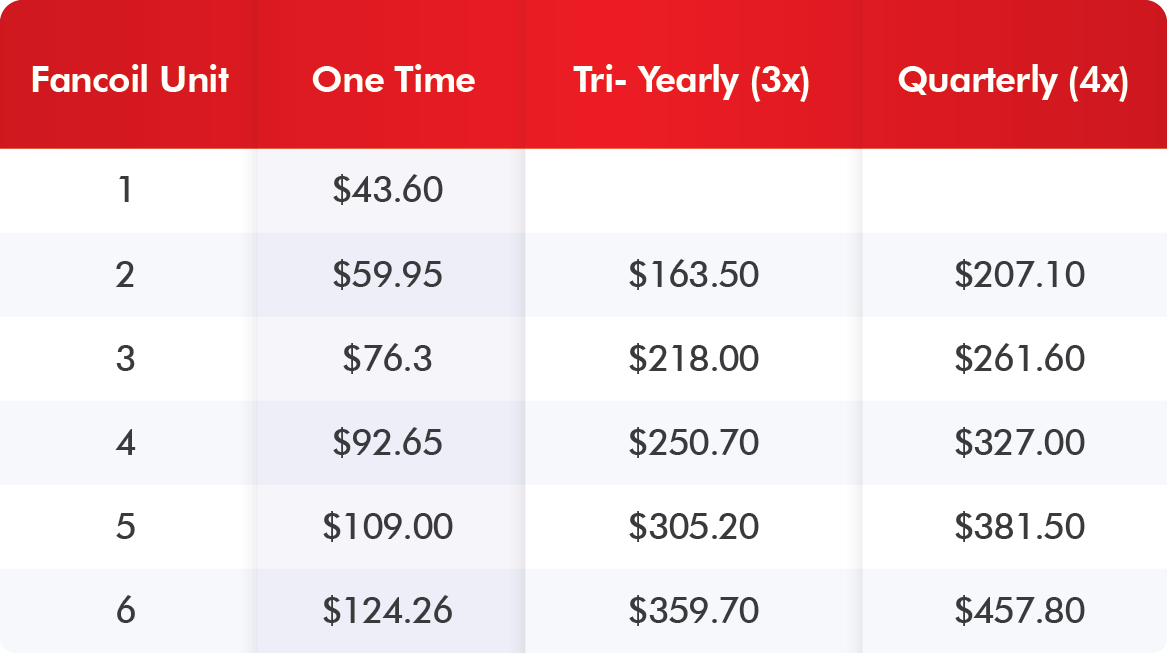Click the $76.3 one time price
This screenshot has width=1167, height=653.
[x=388, y=358]
